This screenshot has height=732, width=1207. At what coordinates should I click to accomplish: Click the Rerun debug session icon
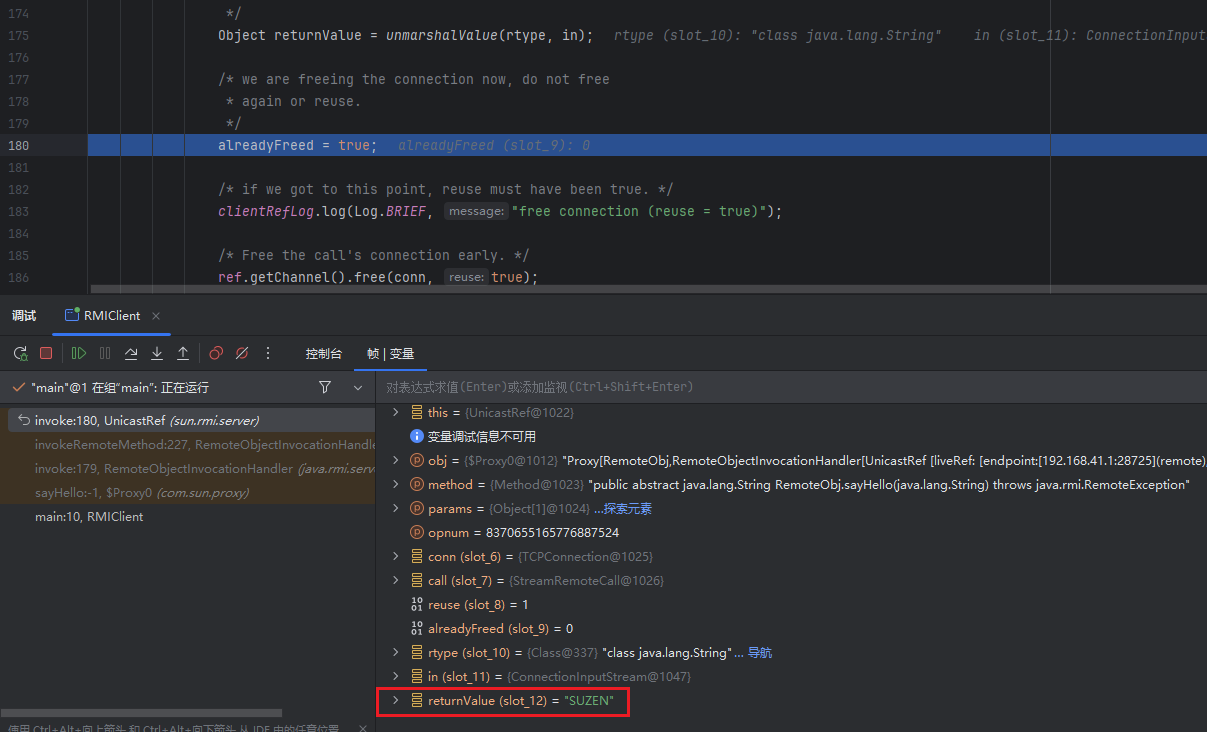point(20,353)
